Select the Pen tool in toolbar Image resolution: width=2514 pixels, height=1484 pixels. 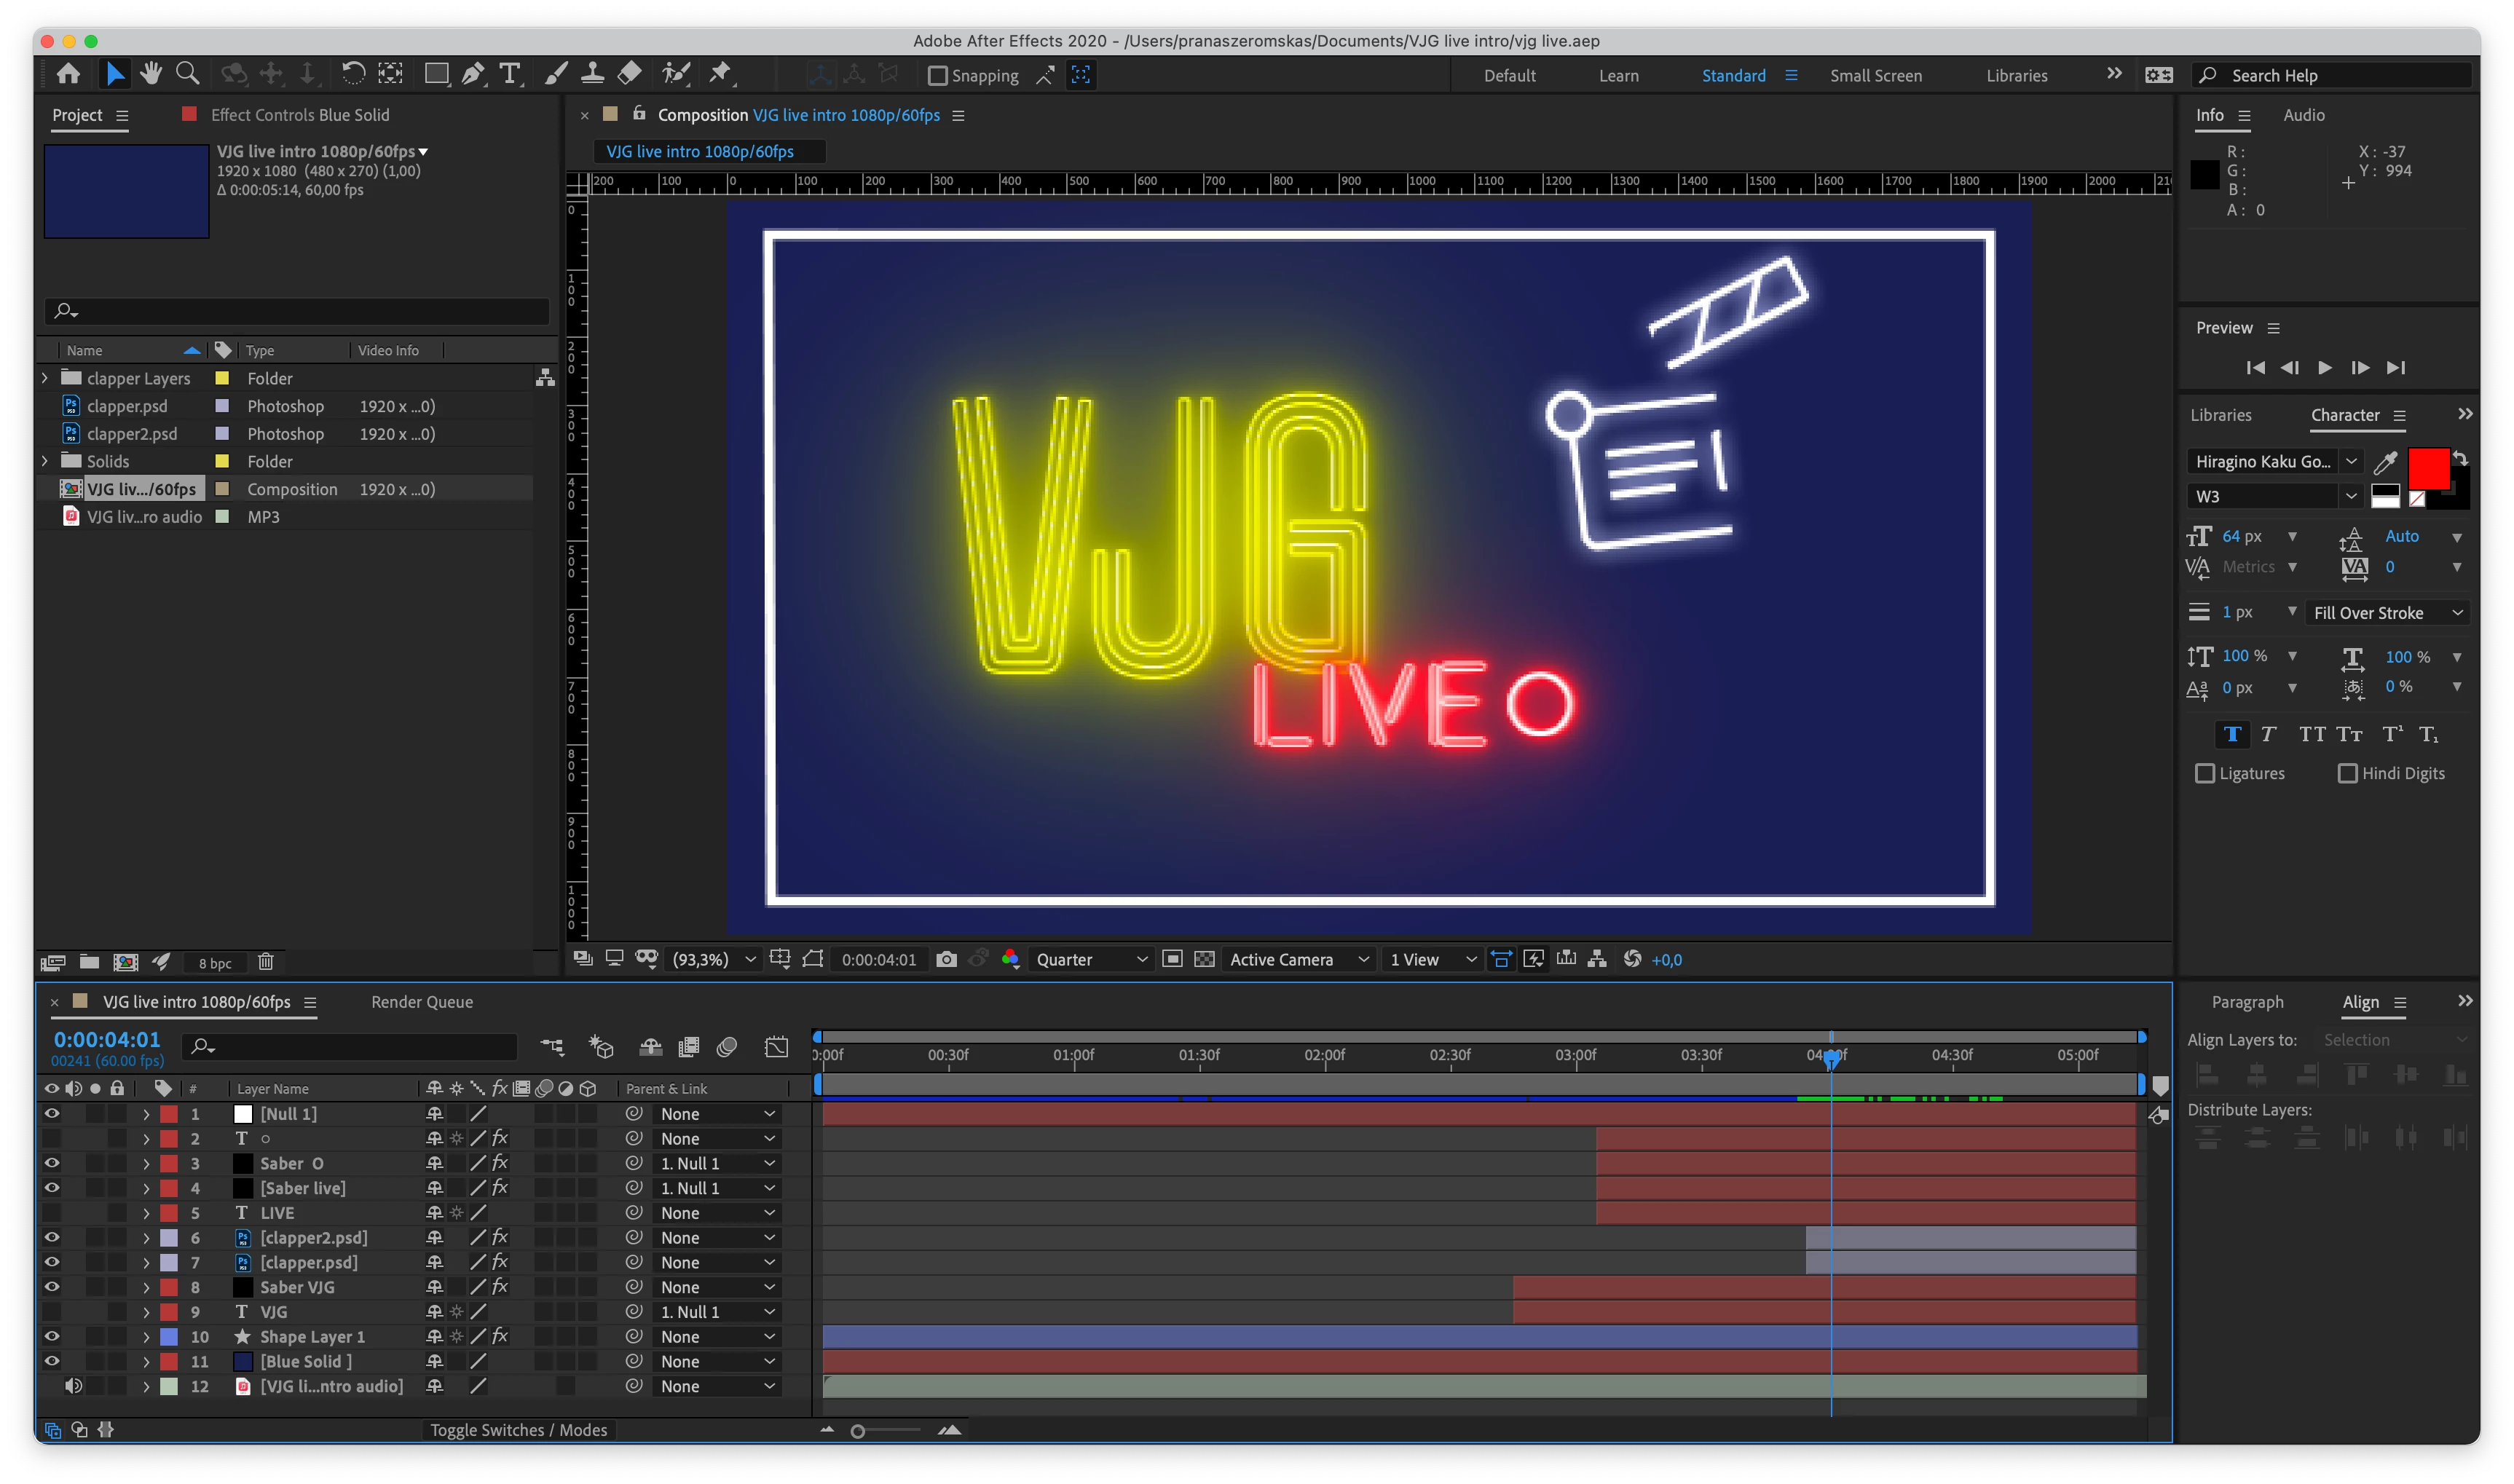[473, 74]
